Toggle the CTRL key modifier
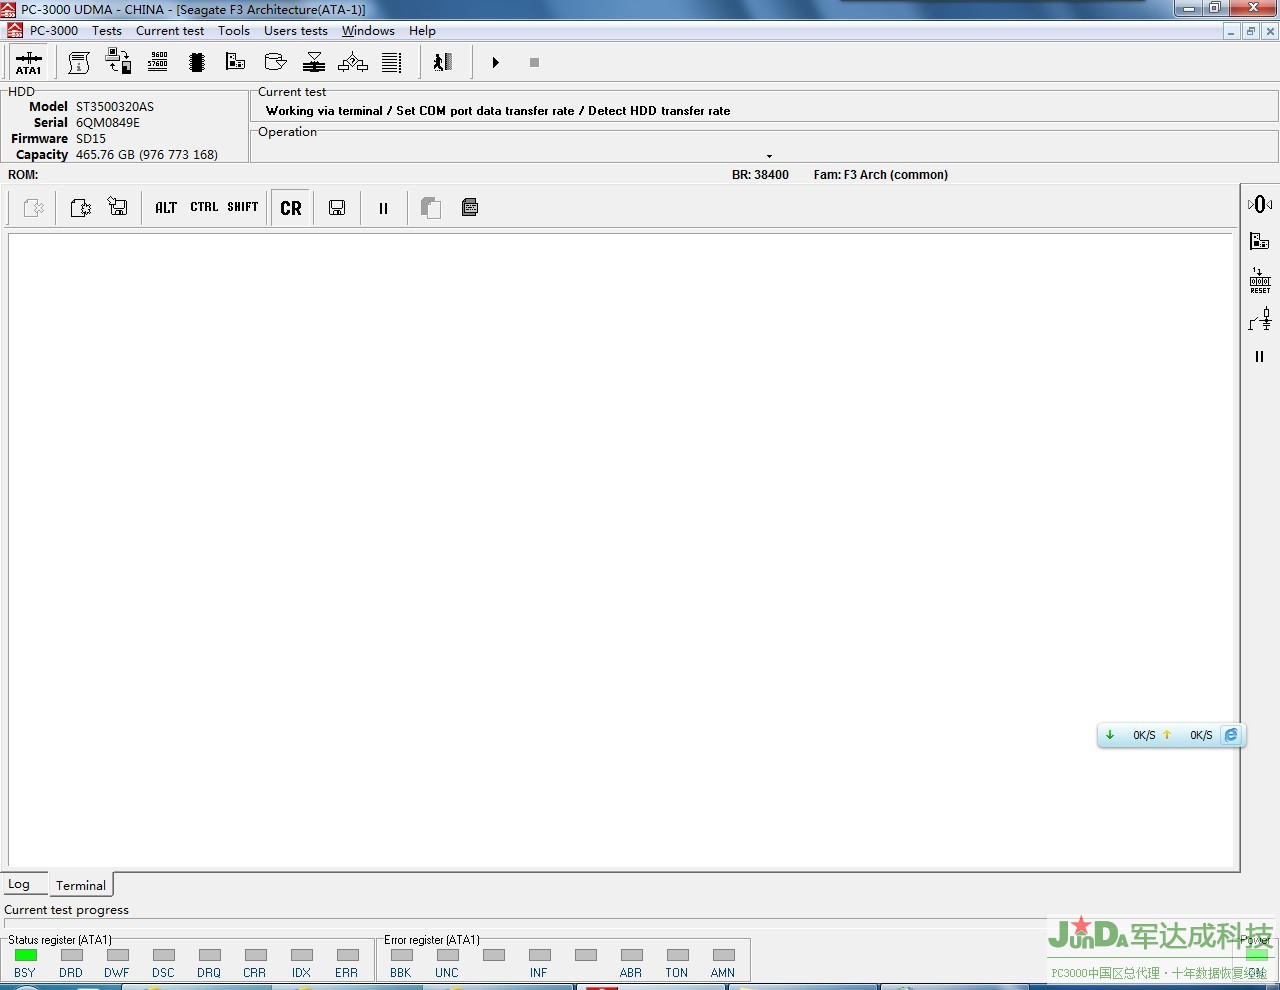Viewport: 1280px width, 990px height. (204, 207)
